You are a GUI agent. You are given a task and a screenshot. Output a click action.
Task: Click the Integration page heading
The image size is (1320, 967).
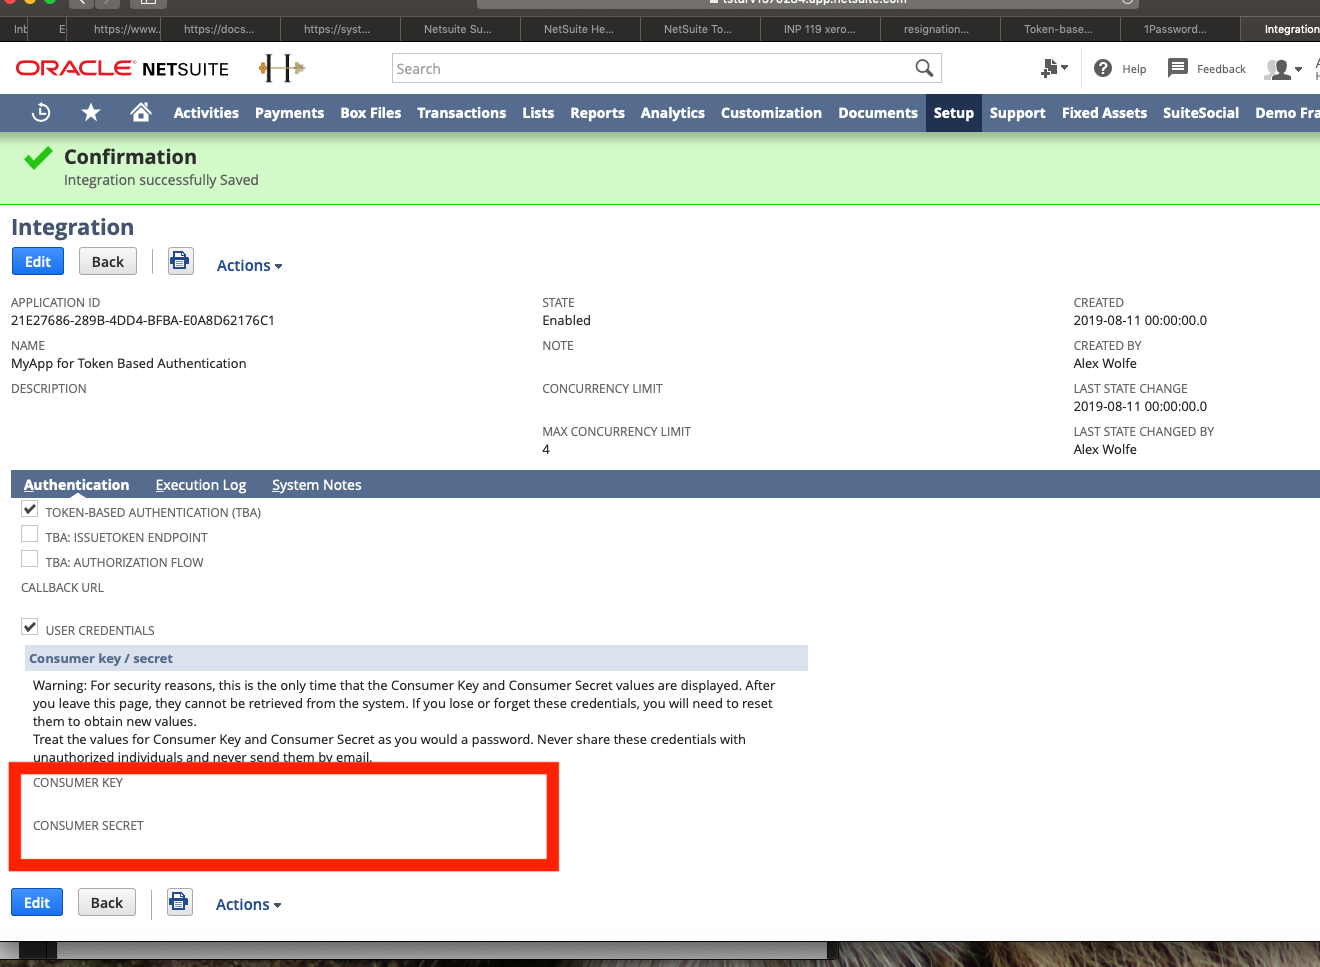point(72,227)
